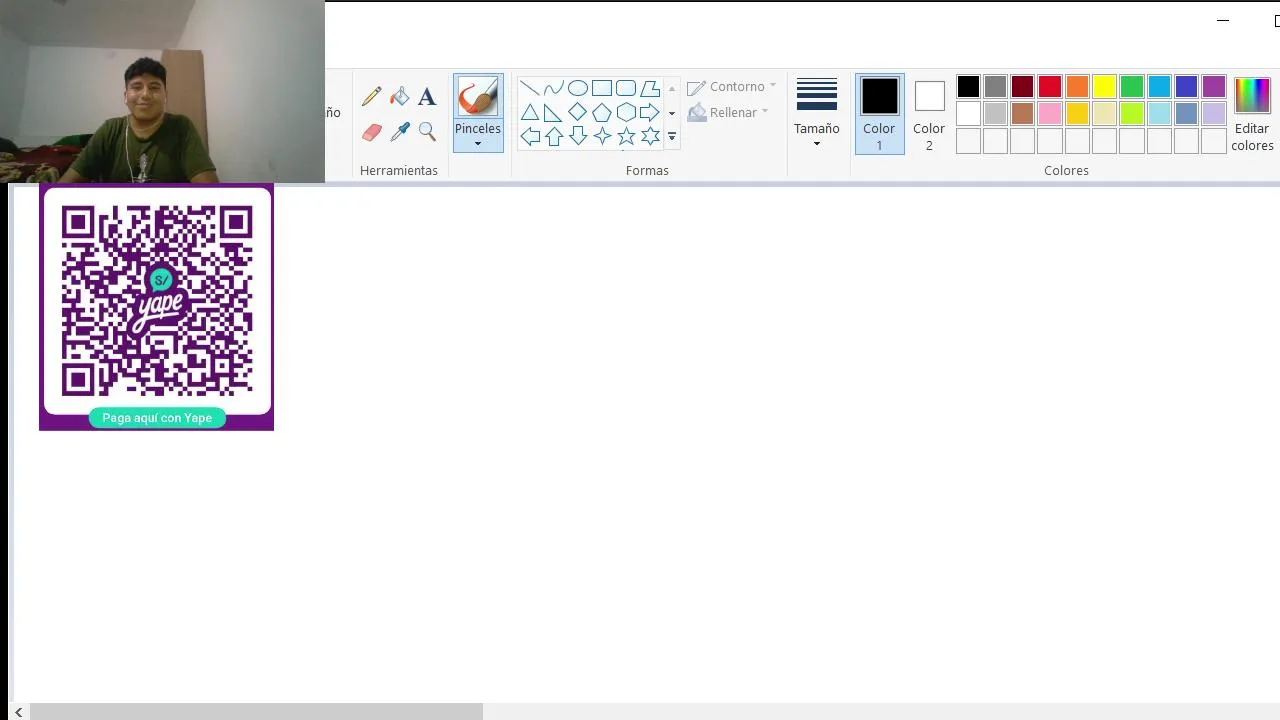Choose the Rounded rectangle shape
This screenshot has height=720, width=1280.
point(626,88)
